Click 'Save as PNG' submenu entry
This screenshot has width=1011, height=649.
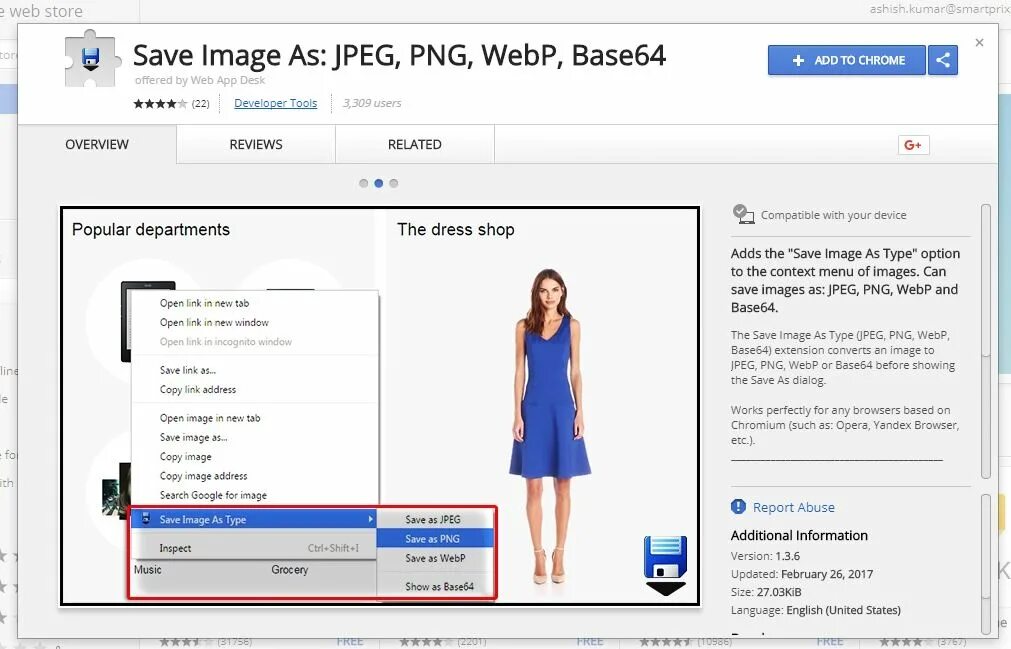pos(435,539)
